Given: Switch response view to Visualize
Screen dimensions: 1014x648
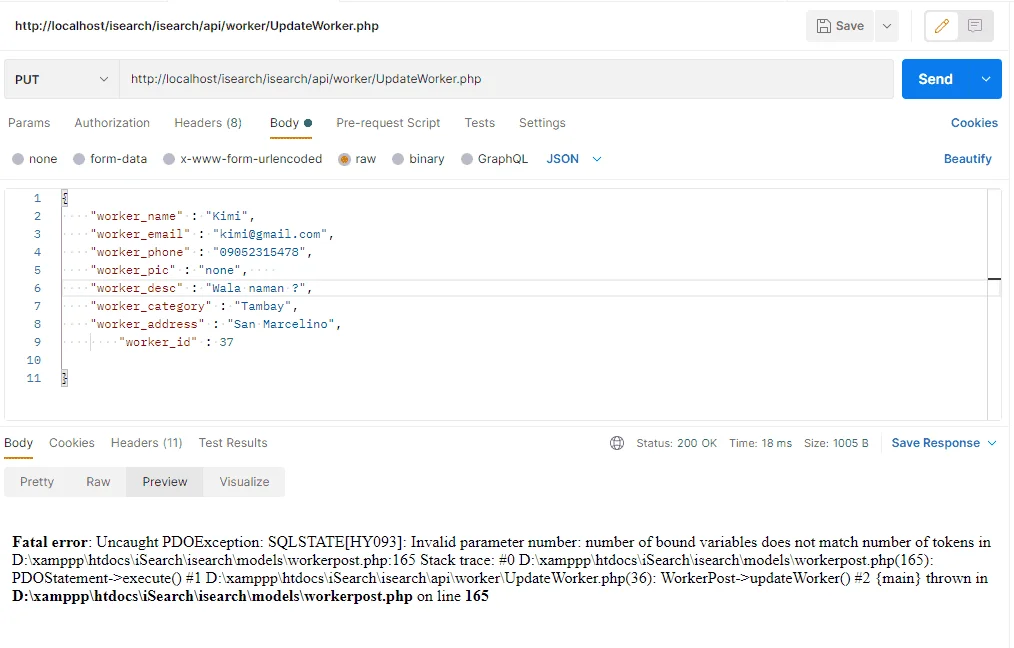Looking at the screenshot, I should [244, 482].
